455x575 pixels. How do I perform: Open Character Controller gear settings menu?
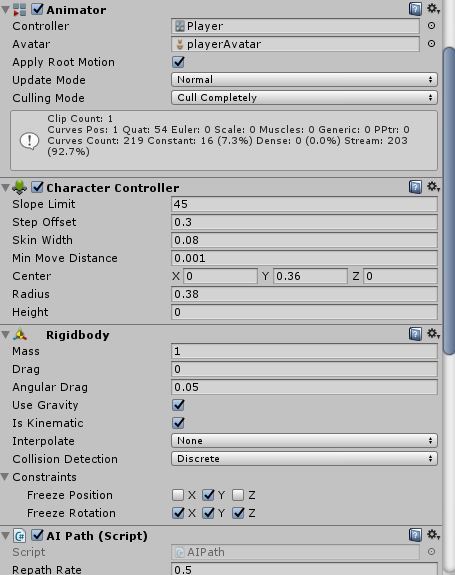433,187
